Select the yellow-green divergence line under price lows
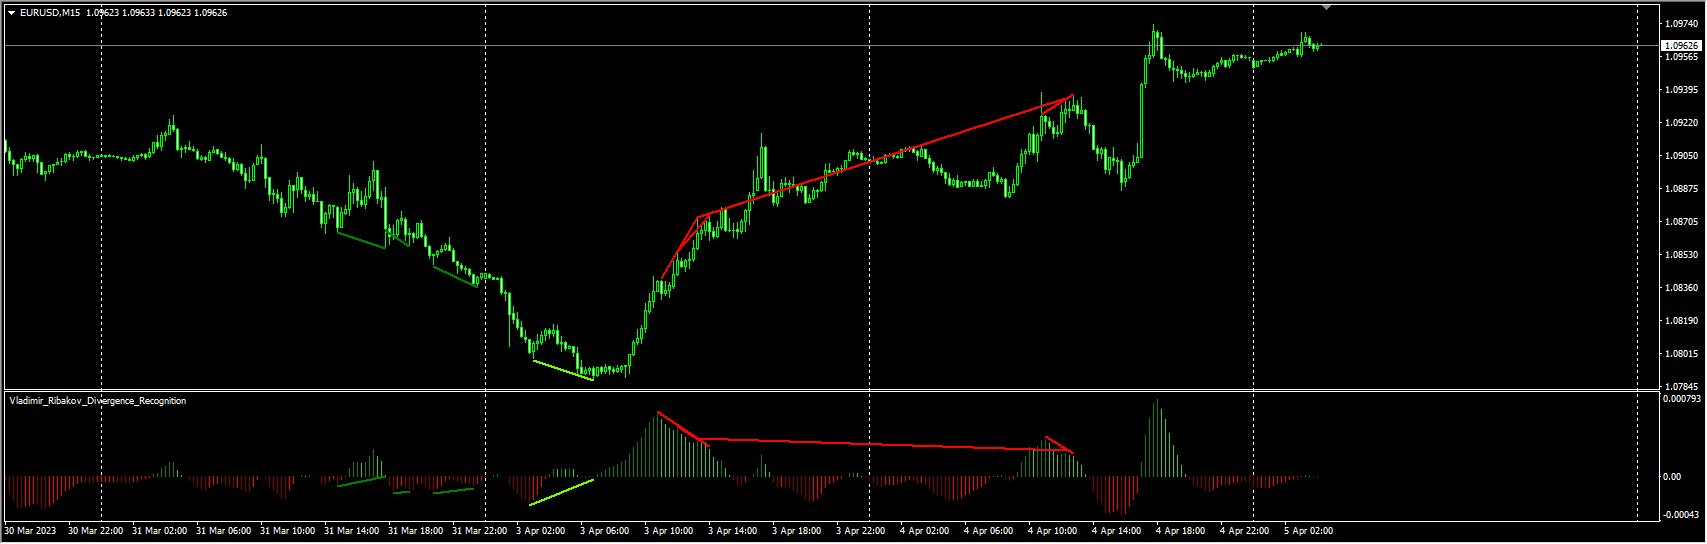 563,370
